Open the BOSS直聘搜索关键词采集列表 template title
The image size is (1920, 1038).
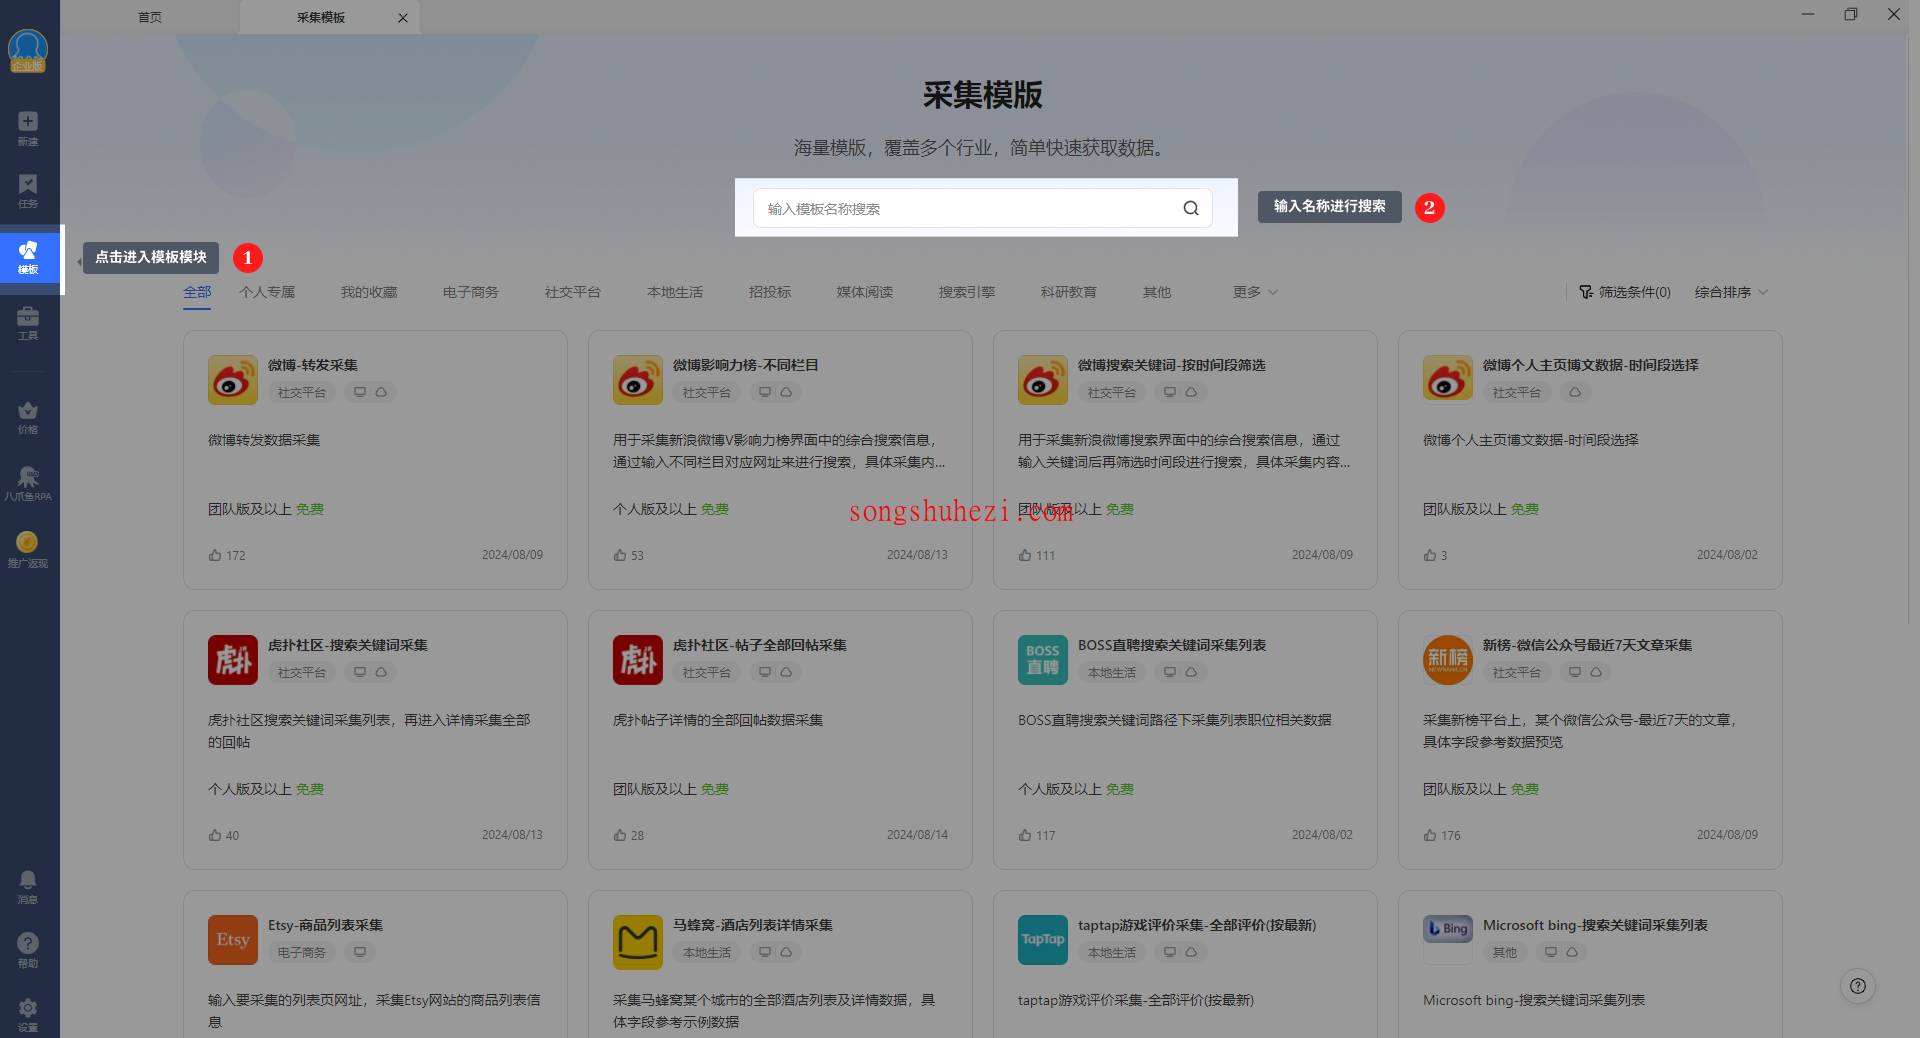1172,645
